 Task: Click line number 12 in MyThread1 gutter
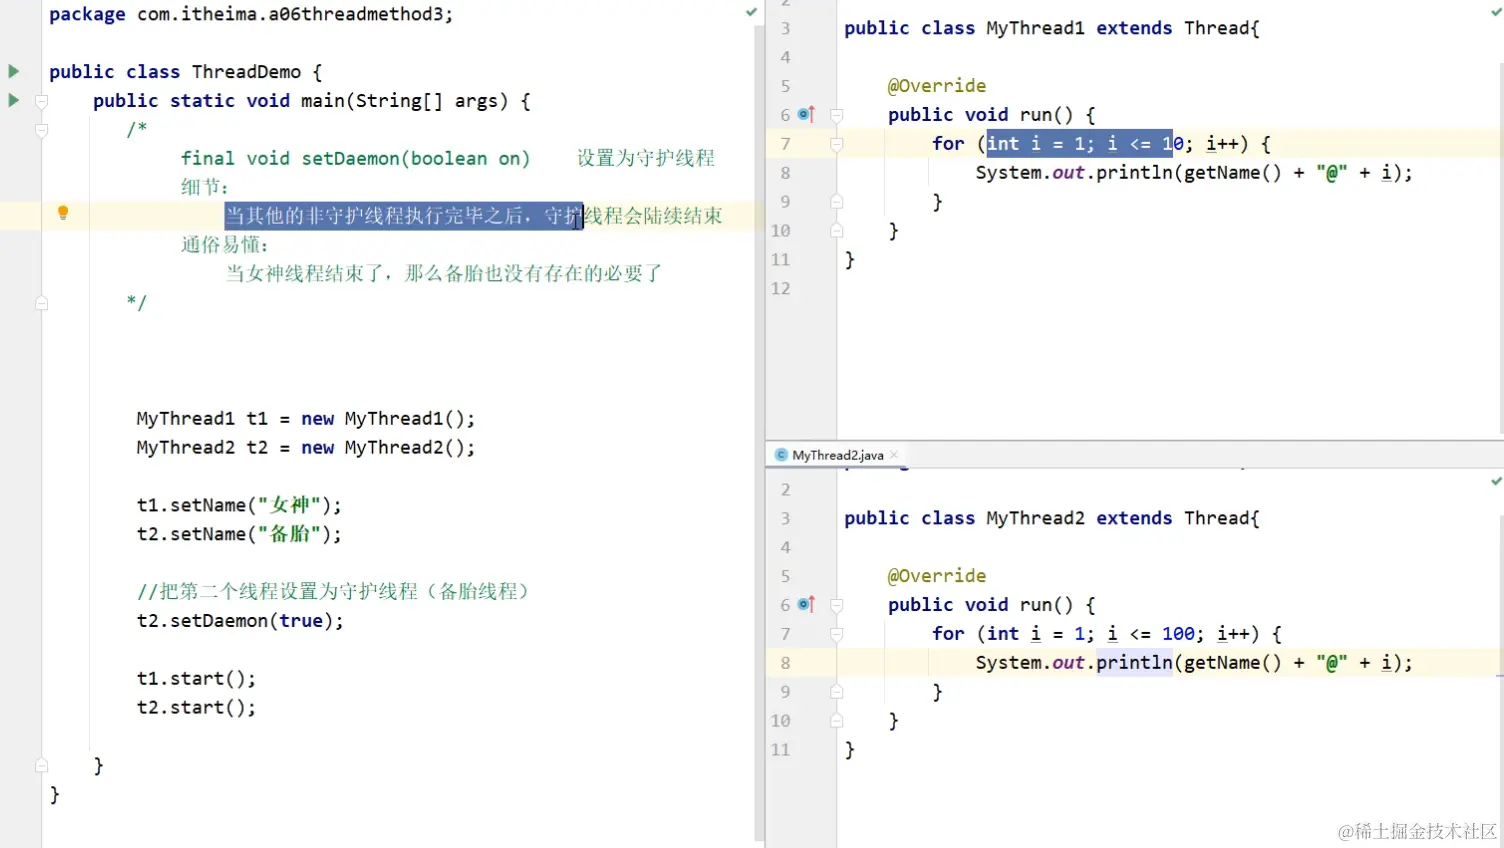click(x=780, y=288)
